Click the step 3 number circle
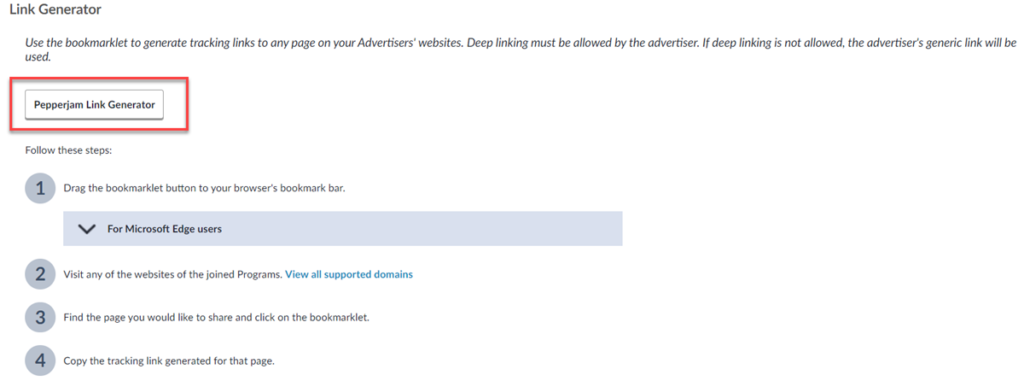This screenshot has height=381, width=1024. coord(40,318)
